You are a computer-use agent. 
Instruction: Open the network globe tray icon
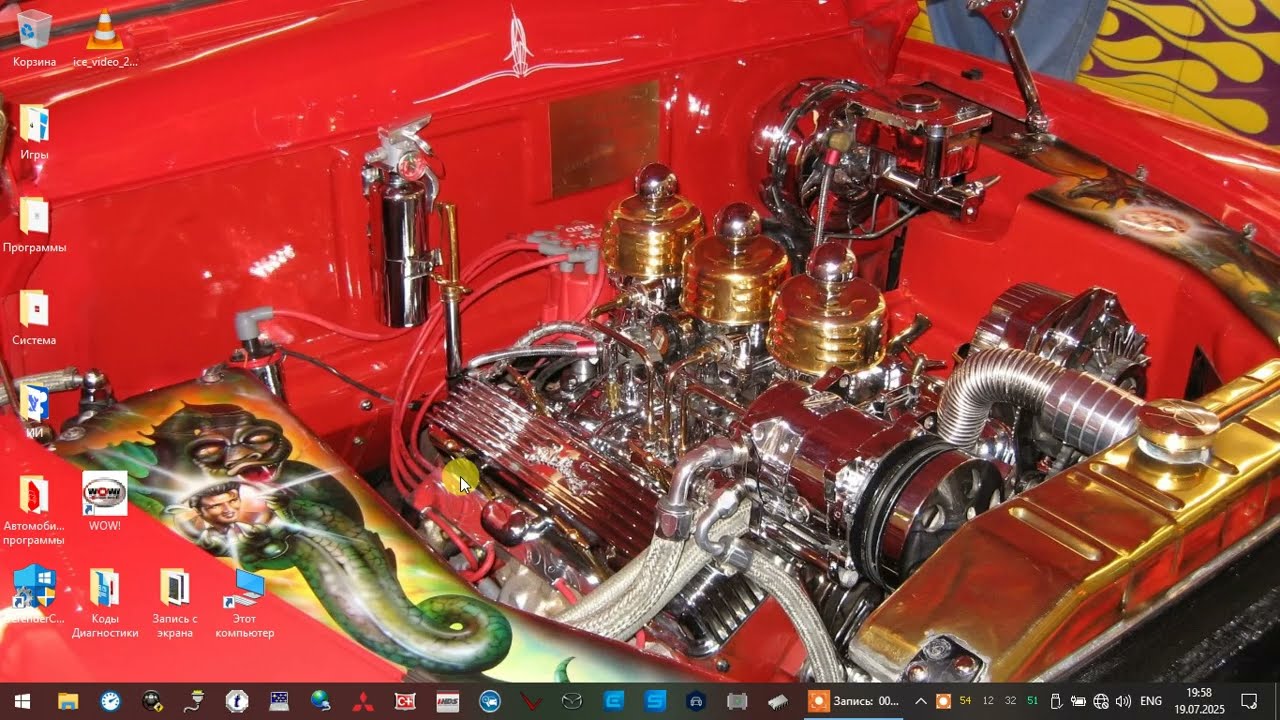[x=1101, y=701]
